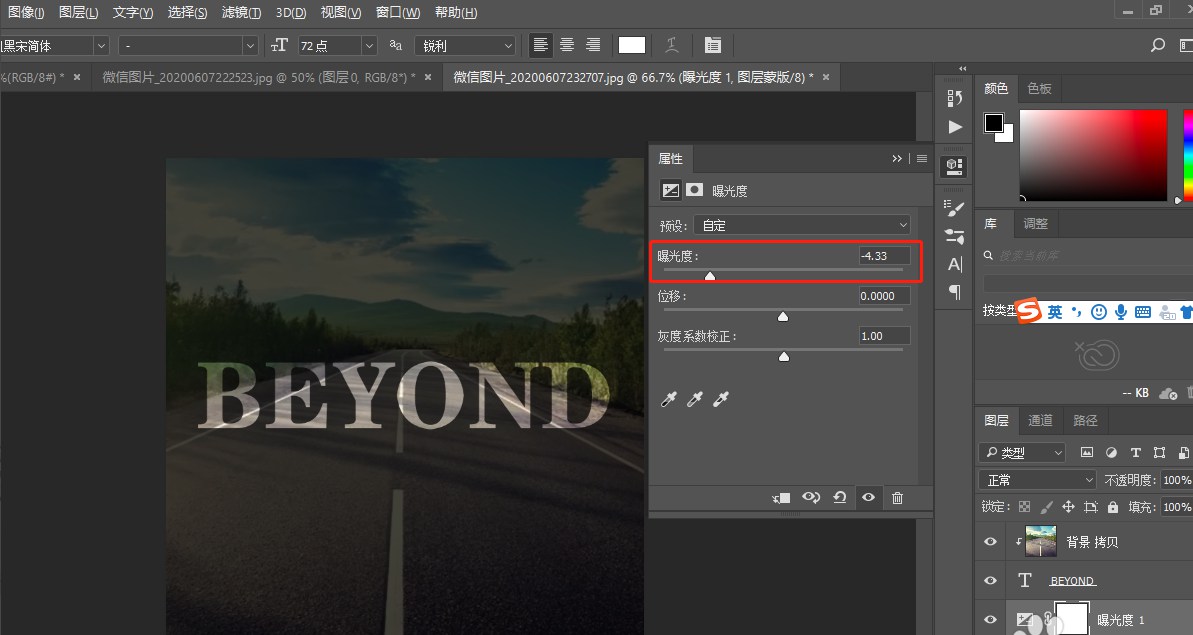Toggle adjustment layer visibility in Properties panel
This screenshot has width=1193, height=635.
point(868,497)
